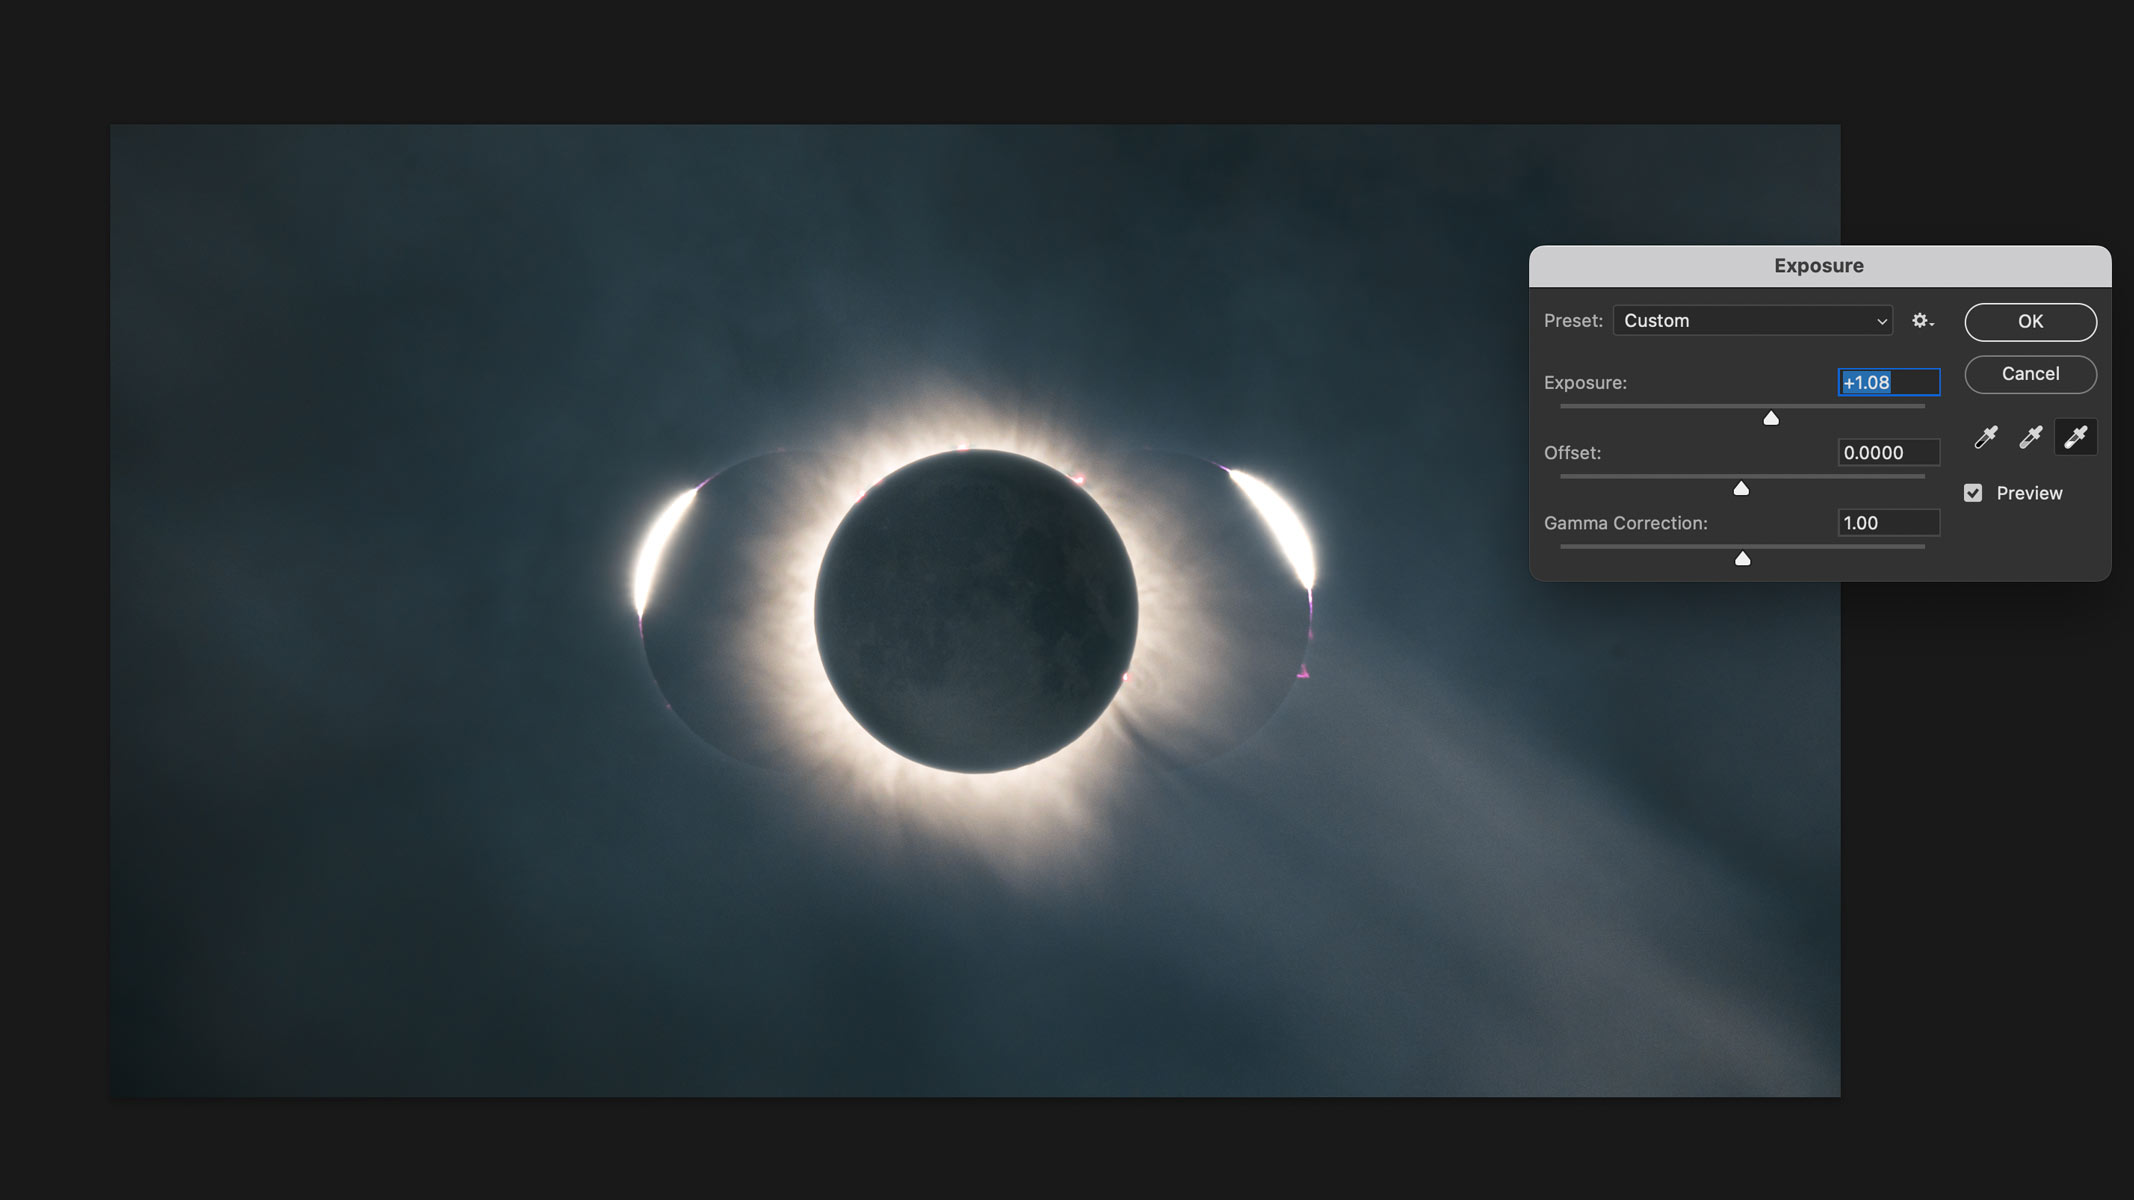Click the Gamma Correction value field
Viewport: 2134px width, 1200px height.
pyautogui.click(x=1888, y=523)
